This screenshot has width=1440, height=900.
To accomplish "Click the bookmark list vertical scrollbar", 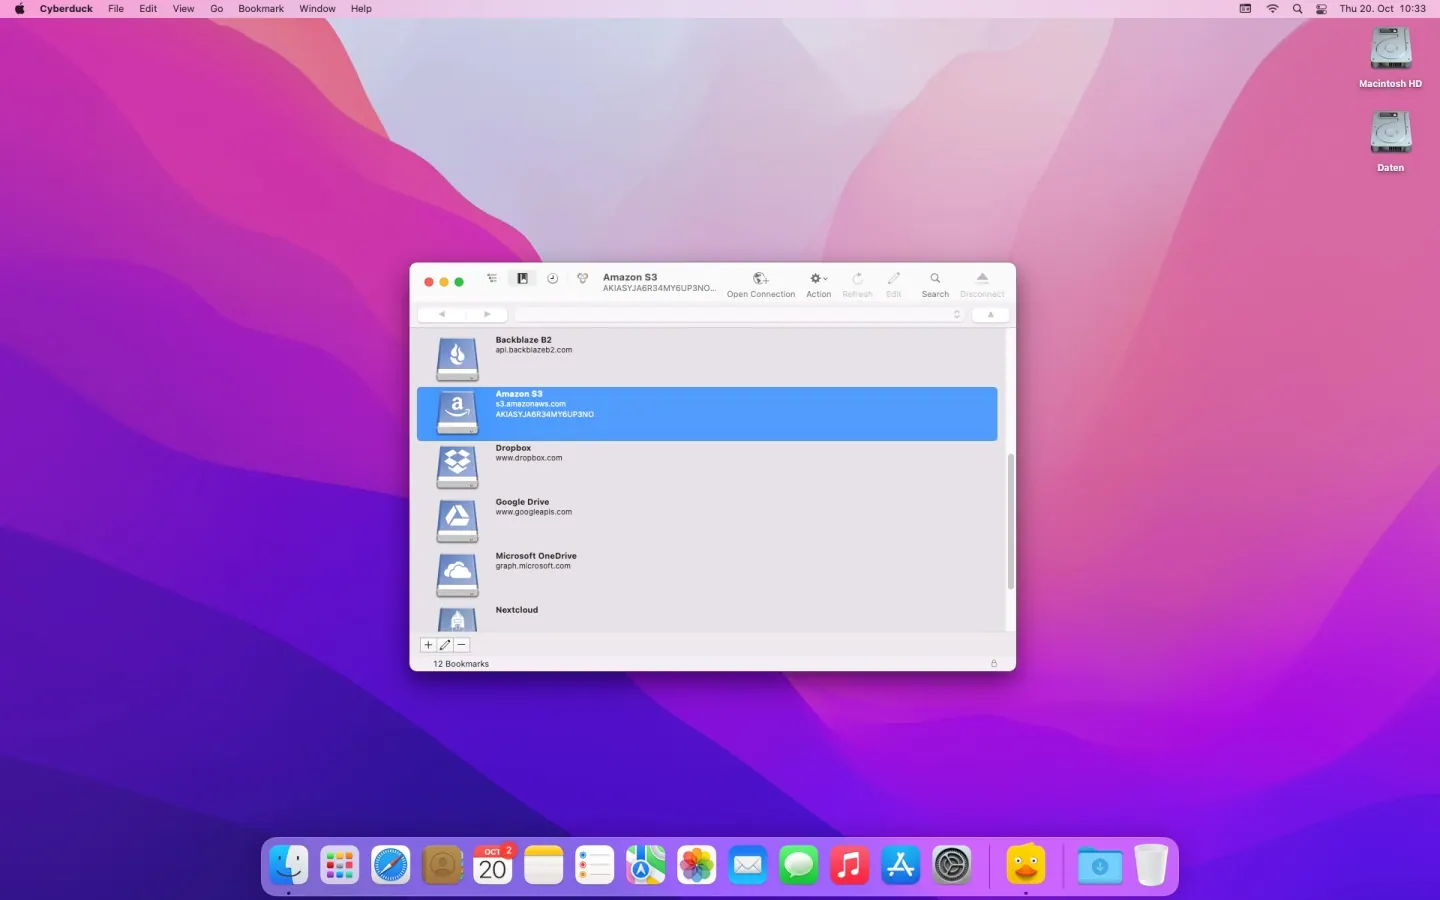I will (1011, 521).
